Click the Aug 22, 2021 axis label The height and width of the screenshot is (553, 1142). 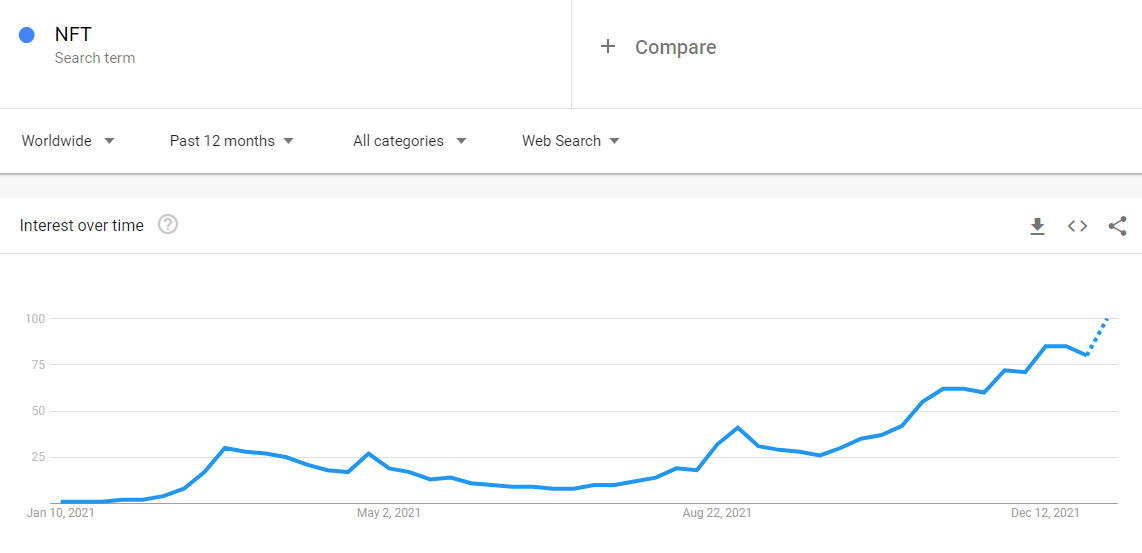pos(717,513)
